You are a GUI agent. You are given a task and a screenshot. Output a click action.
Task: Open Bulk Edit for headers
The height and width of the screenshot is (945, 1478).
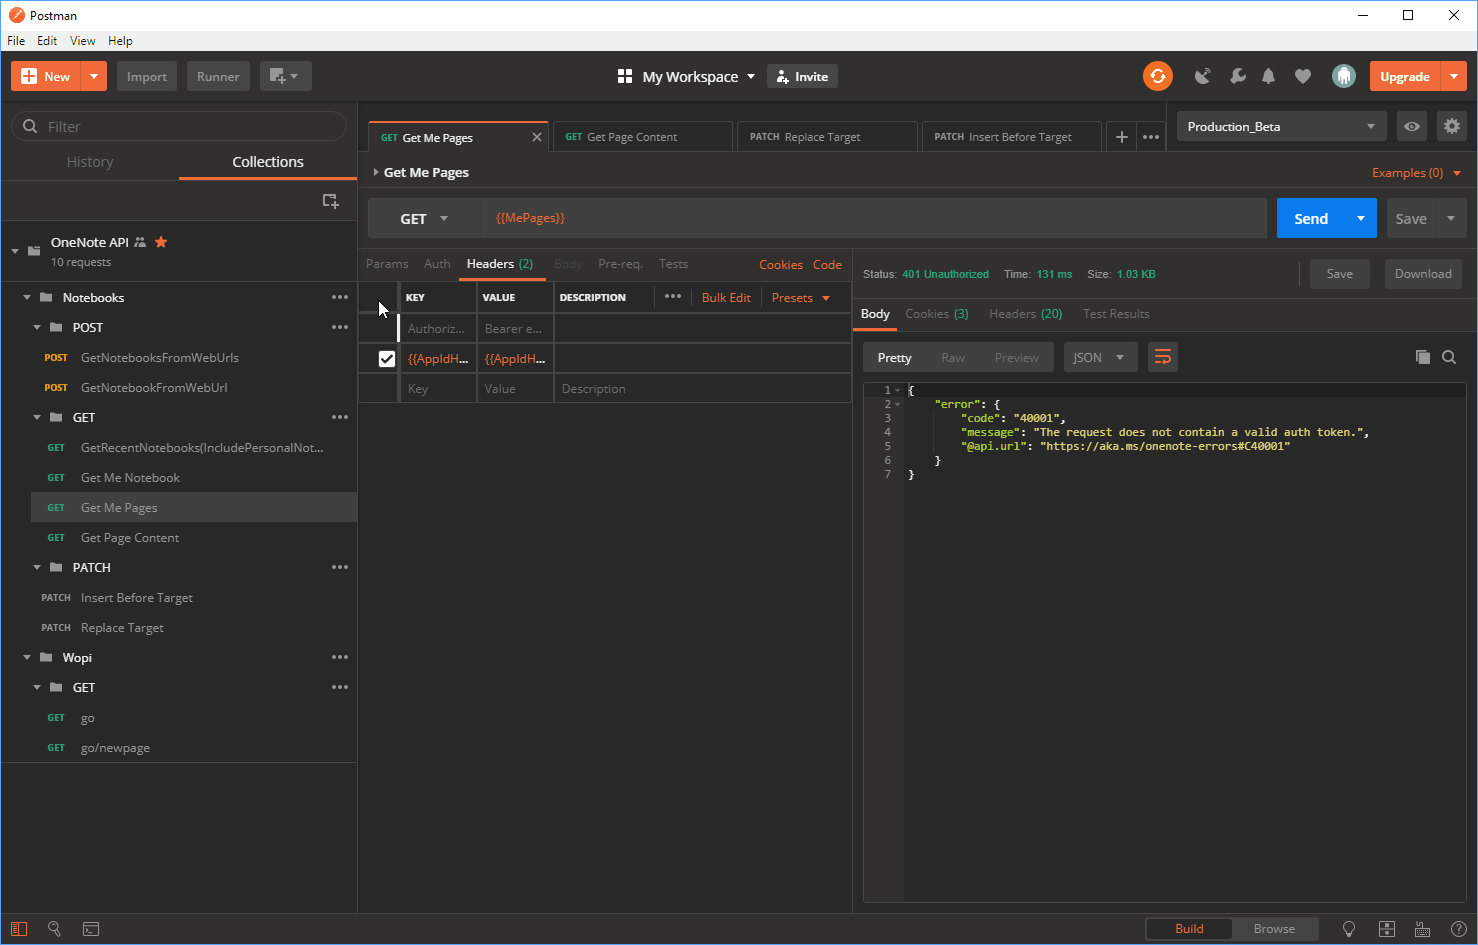coord(726,297)
